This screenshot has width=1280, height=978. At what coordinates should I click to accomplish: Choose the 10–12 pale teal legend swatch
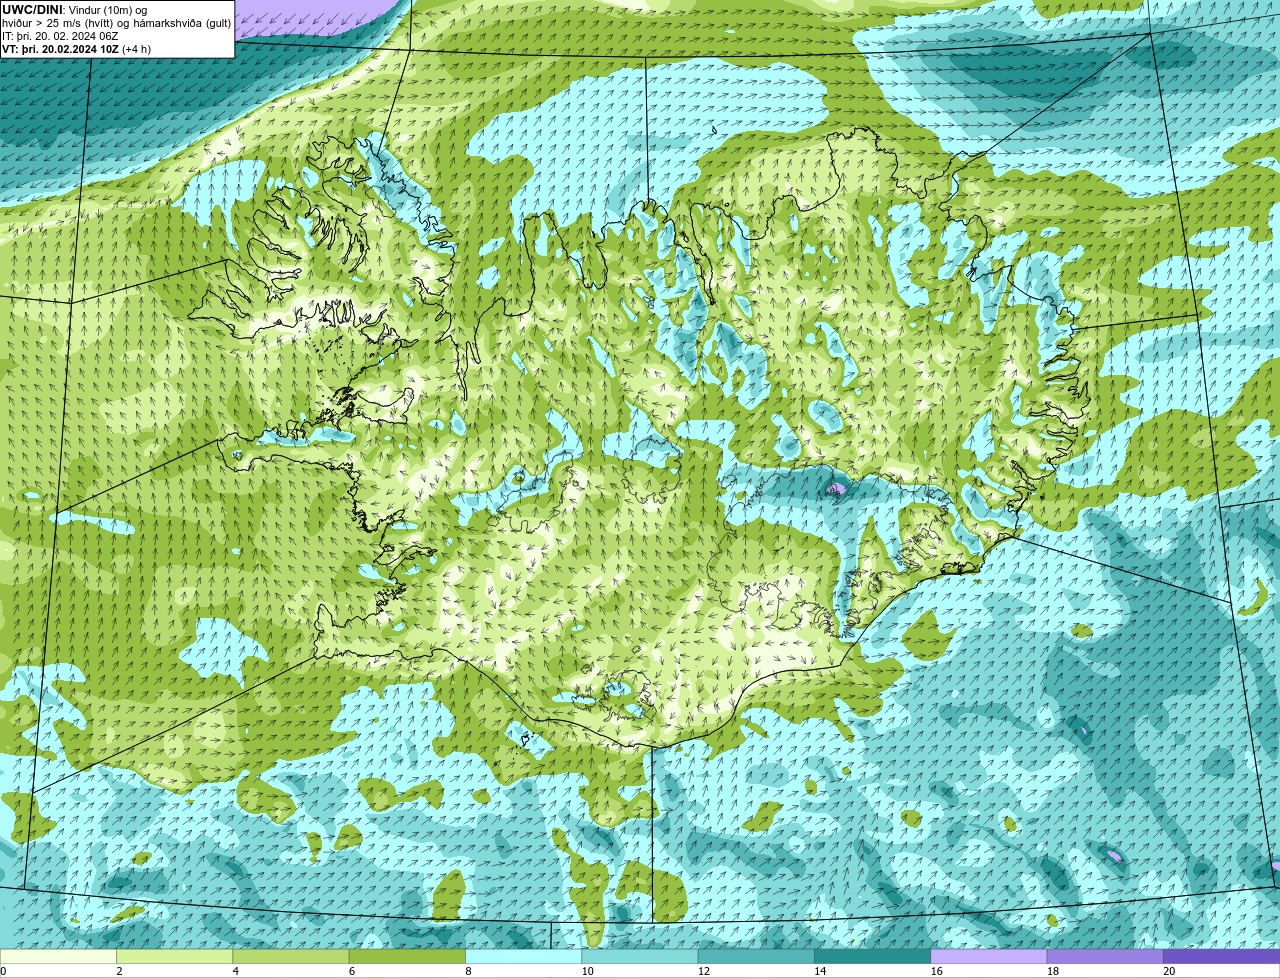tap(640, 956)
